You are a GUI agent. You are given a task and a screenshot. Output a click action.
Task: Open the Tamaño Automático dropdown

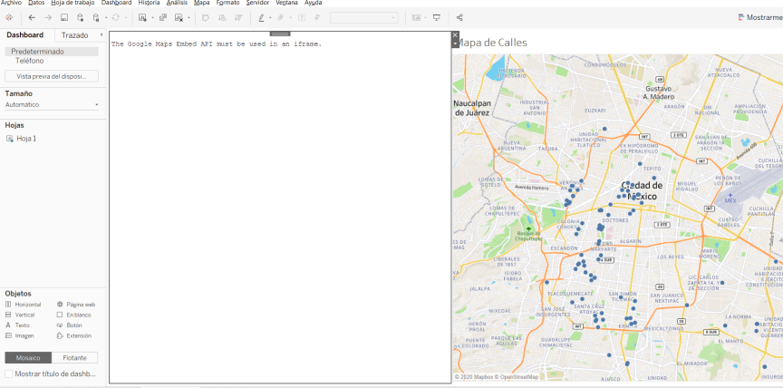(51, 105)
